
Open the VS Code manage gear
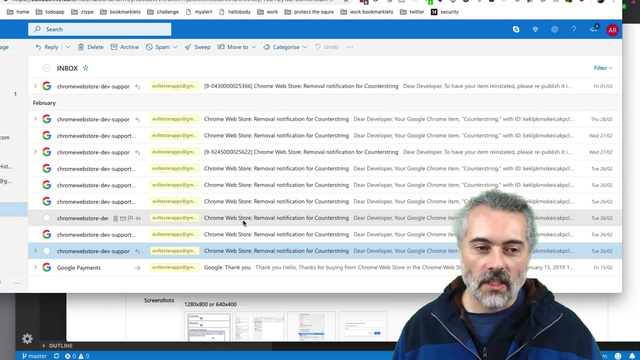click(27, 338)
